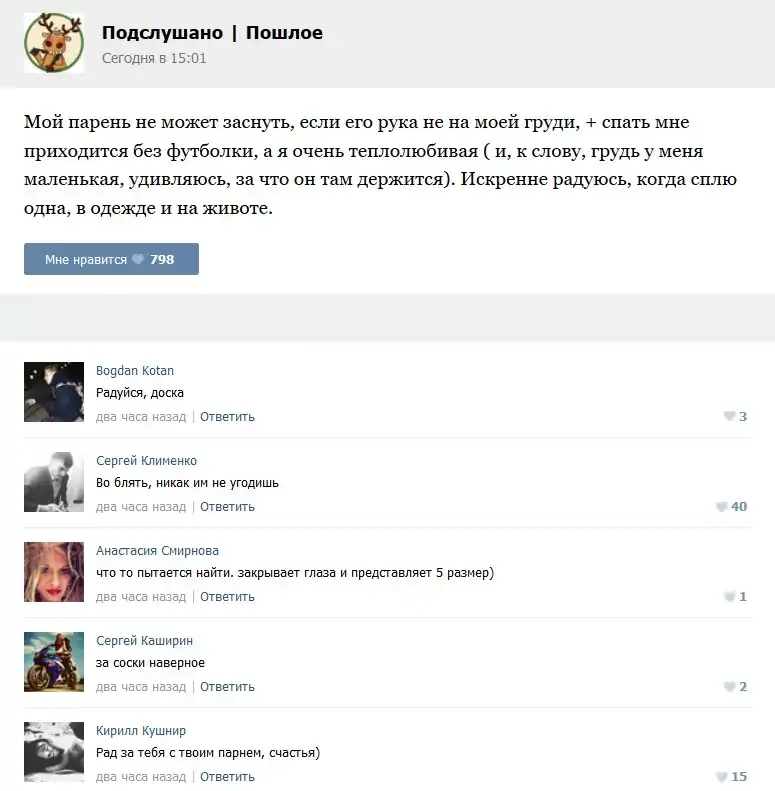The width and height of the screenshot is (775, 791).
Task: Click Анастасия Смирнова's avatar photo
Action: point(54,572)
